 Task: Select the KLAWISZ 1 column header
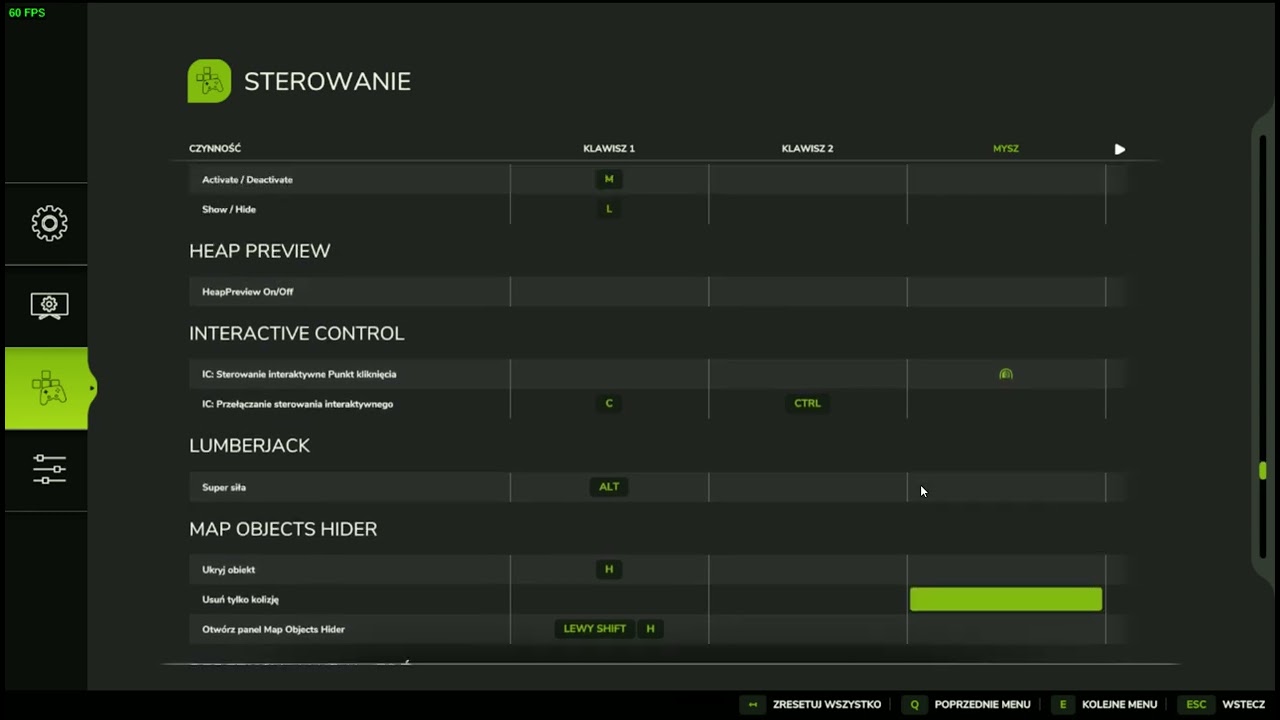609,148
